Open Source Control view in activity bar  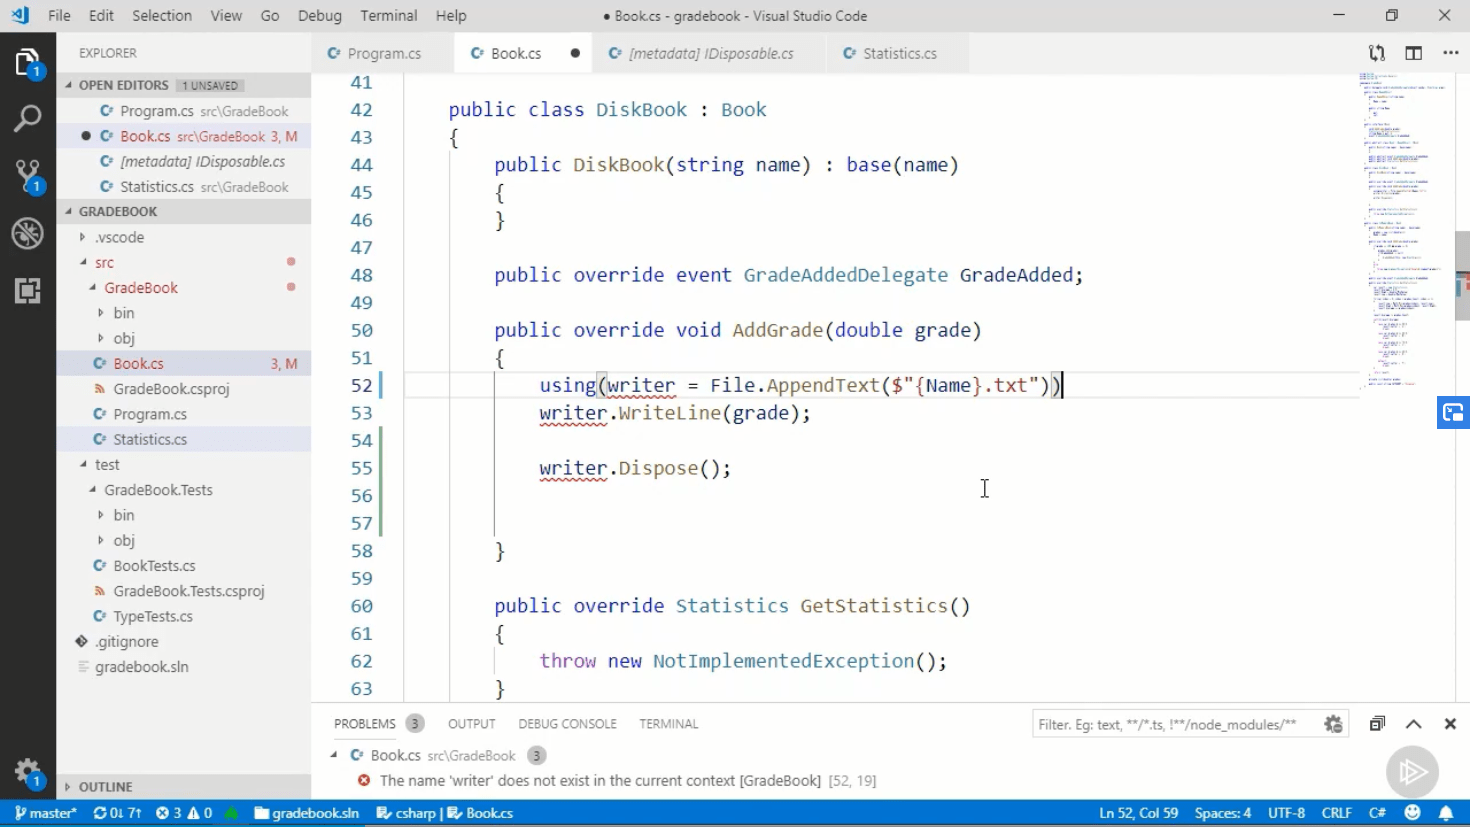28,177
